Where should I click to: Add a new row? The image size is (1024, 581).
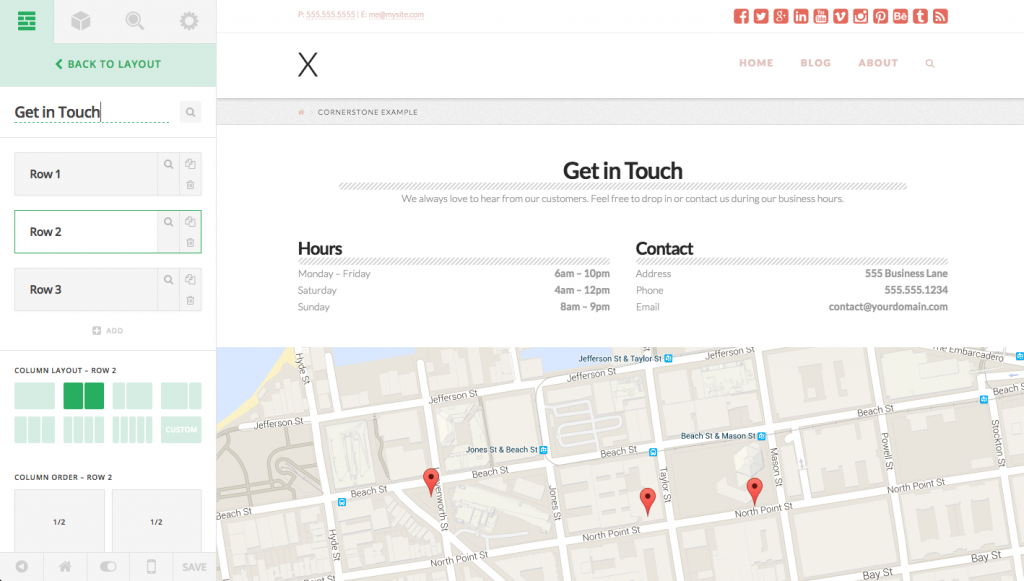(108, 330)
